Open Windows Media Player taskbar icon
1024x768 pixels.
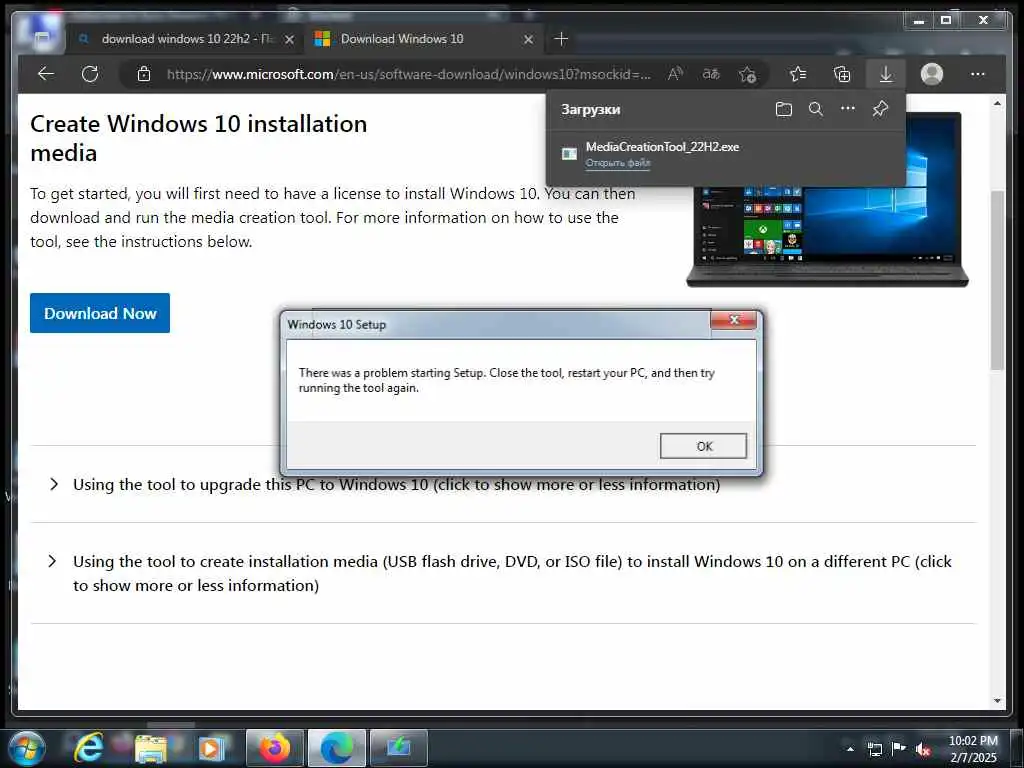click(x=211, y=748)
